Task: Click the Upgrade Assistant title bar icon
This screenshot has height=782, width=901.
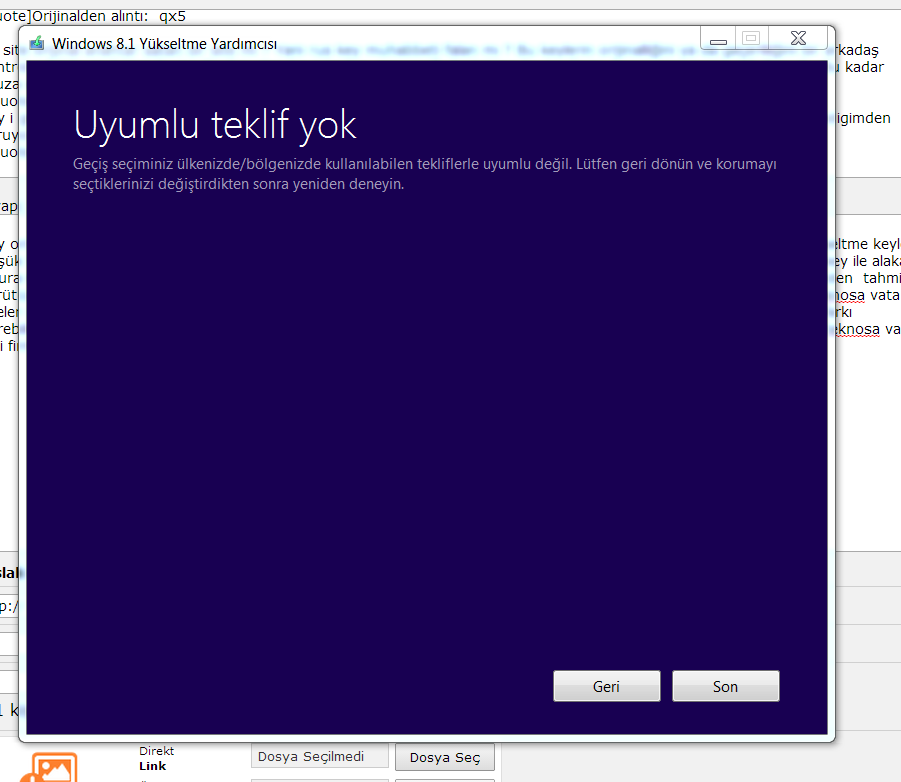Action: [x=37, y=43]
